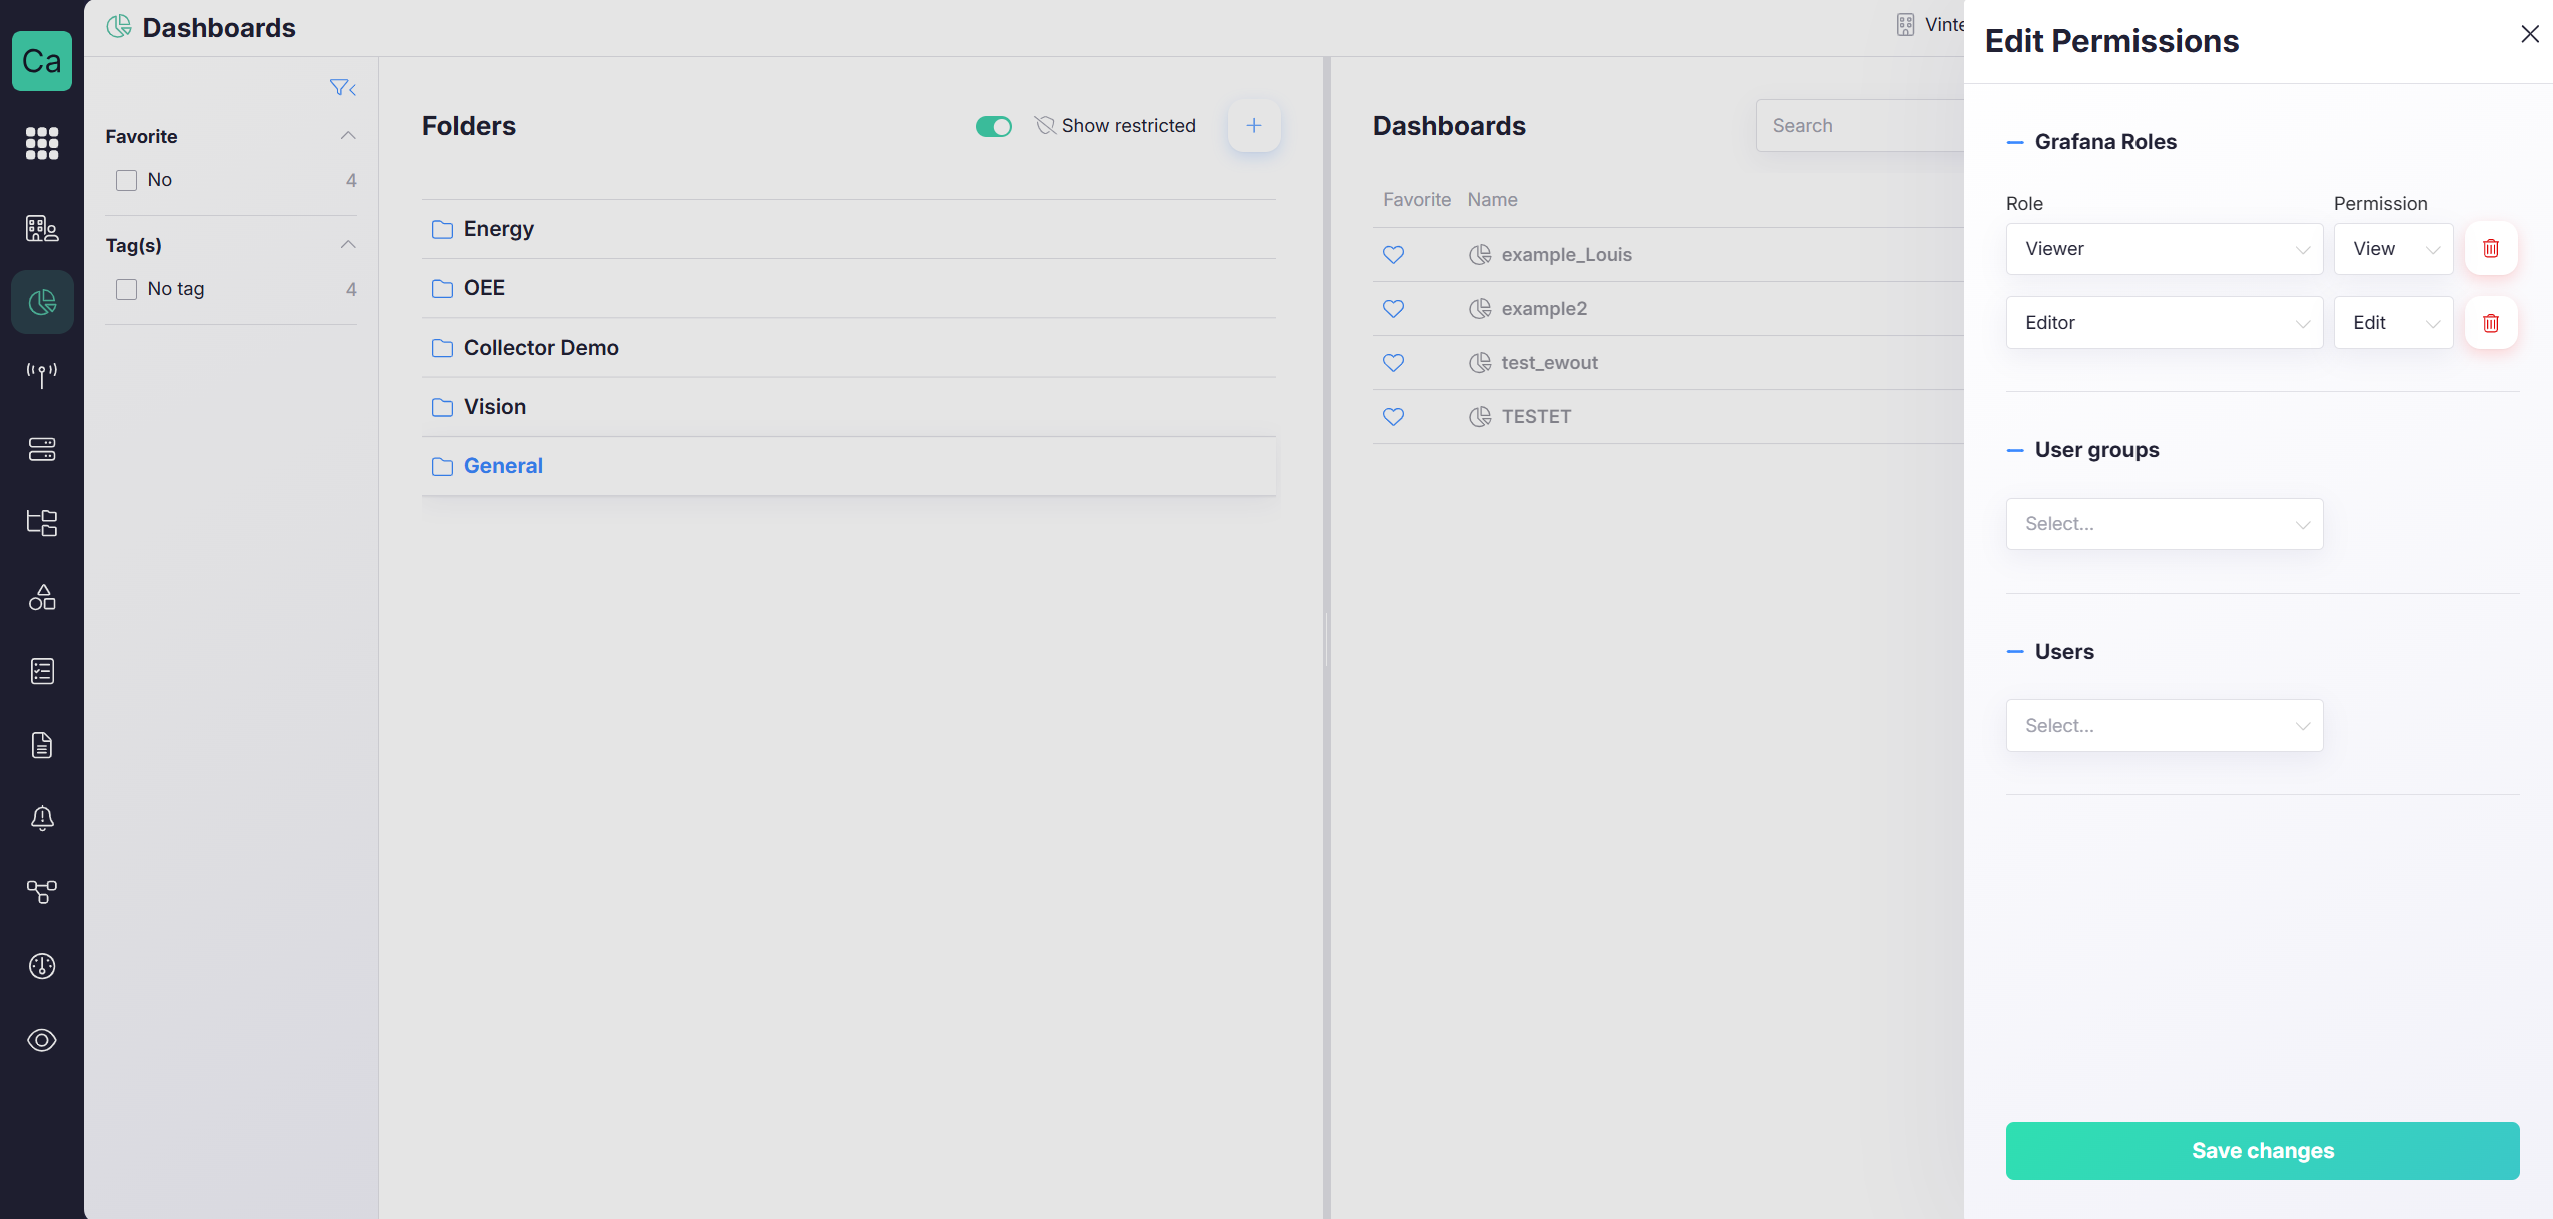This screenshot has width=2553, height=1219.
Task: Open the Dashboards pie-chart sidebar icon
Action: pos(42,302)
